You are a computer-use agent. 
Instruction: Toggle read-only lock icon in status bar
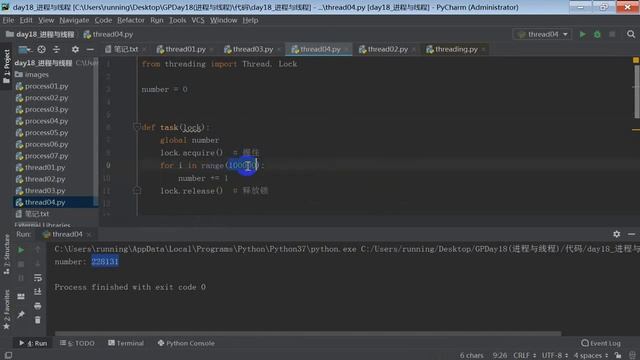click(618, 356)
